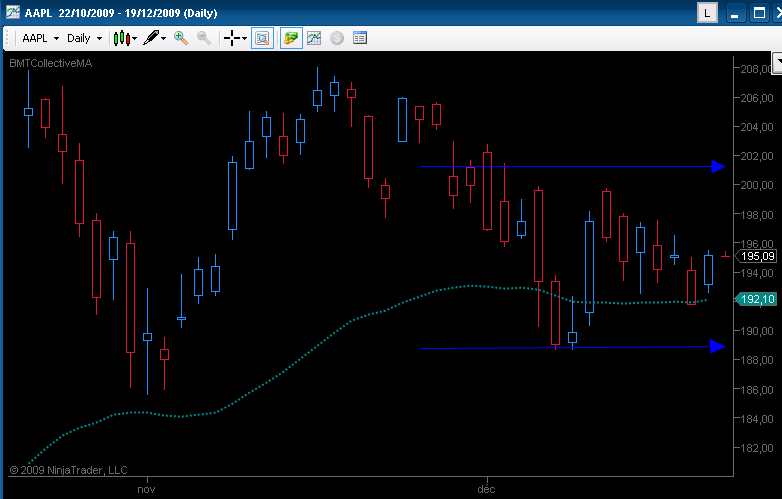Click the greyed zoom out magnifier icon
Image resolution: width=782 pixels, height=499 pixels.
(203, 38)
